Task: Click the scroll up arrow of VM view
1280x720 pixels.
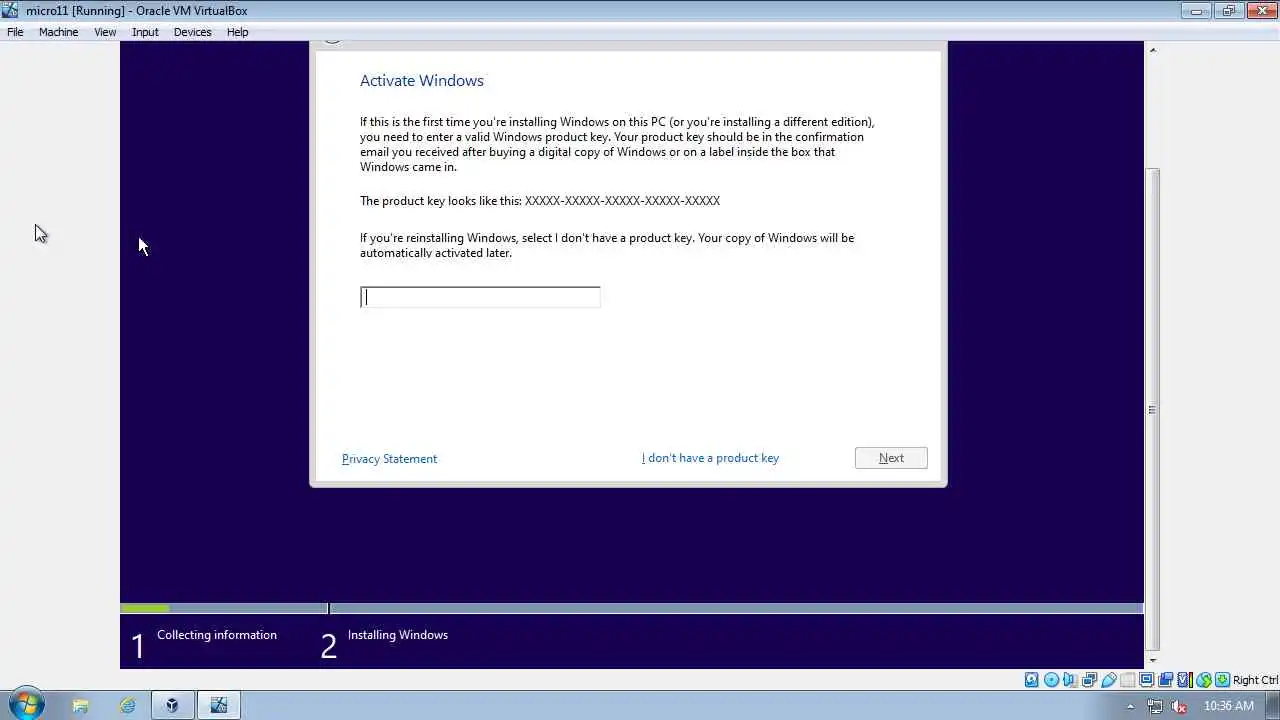Action: pyautogui.click(x=1152, y=49)
